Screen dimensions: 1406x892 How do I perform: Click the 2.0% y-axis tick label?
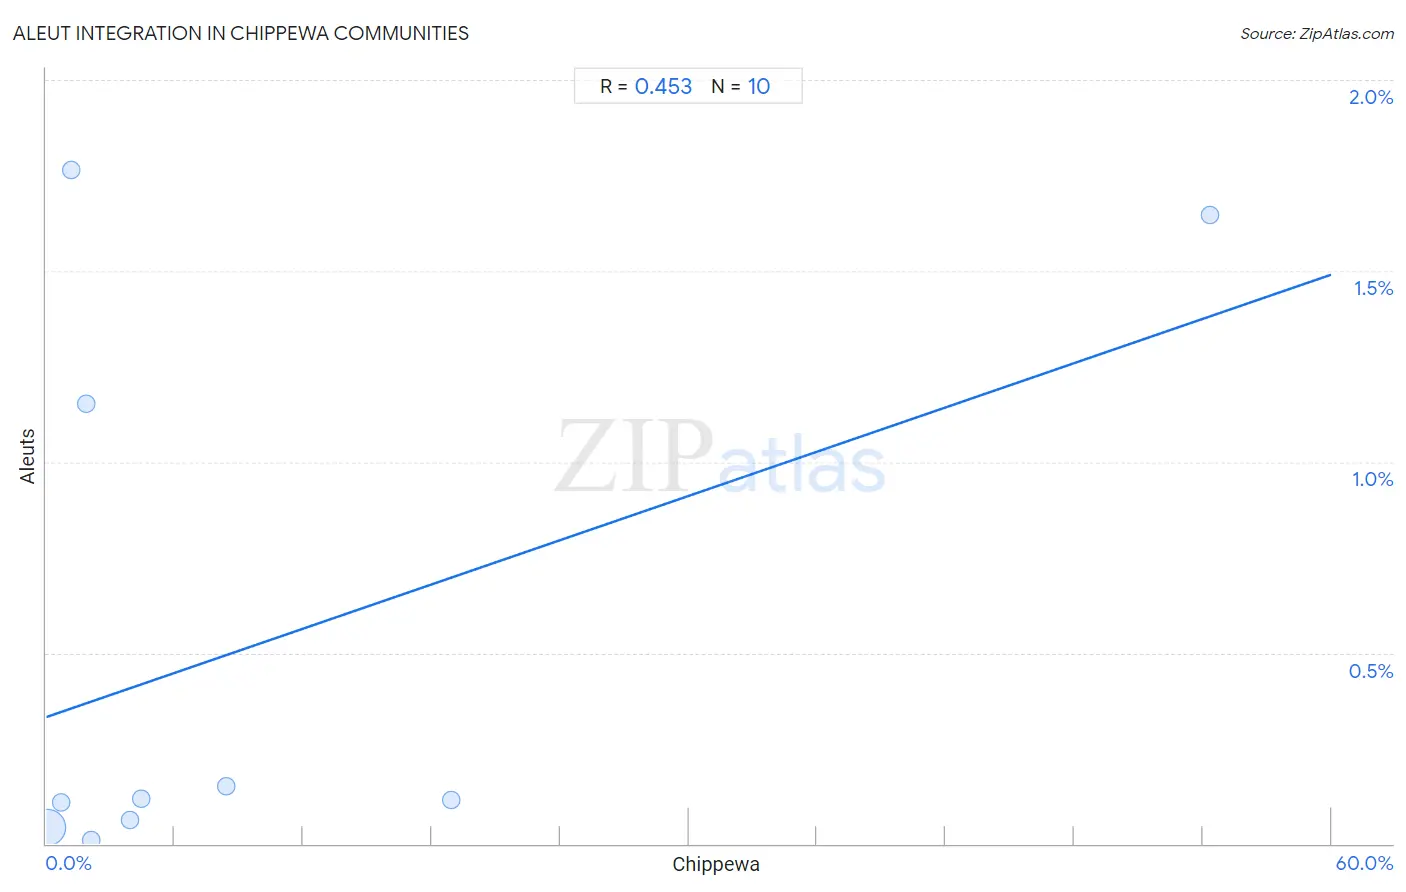point(1371,97)
